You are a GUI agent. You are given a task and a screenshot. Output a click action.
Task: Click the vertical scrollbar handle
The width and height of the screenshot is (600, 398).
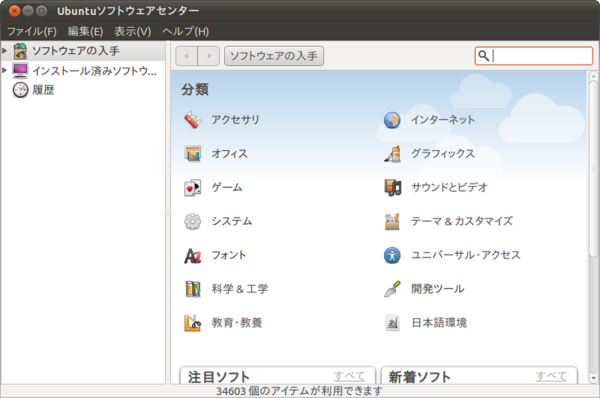tap(593, 168)
